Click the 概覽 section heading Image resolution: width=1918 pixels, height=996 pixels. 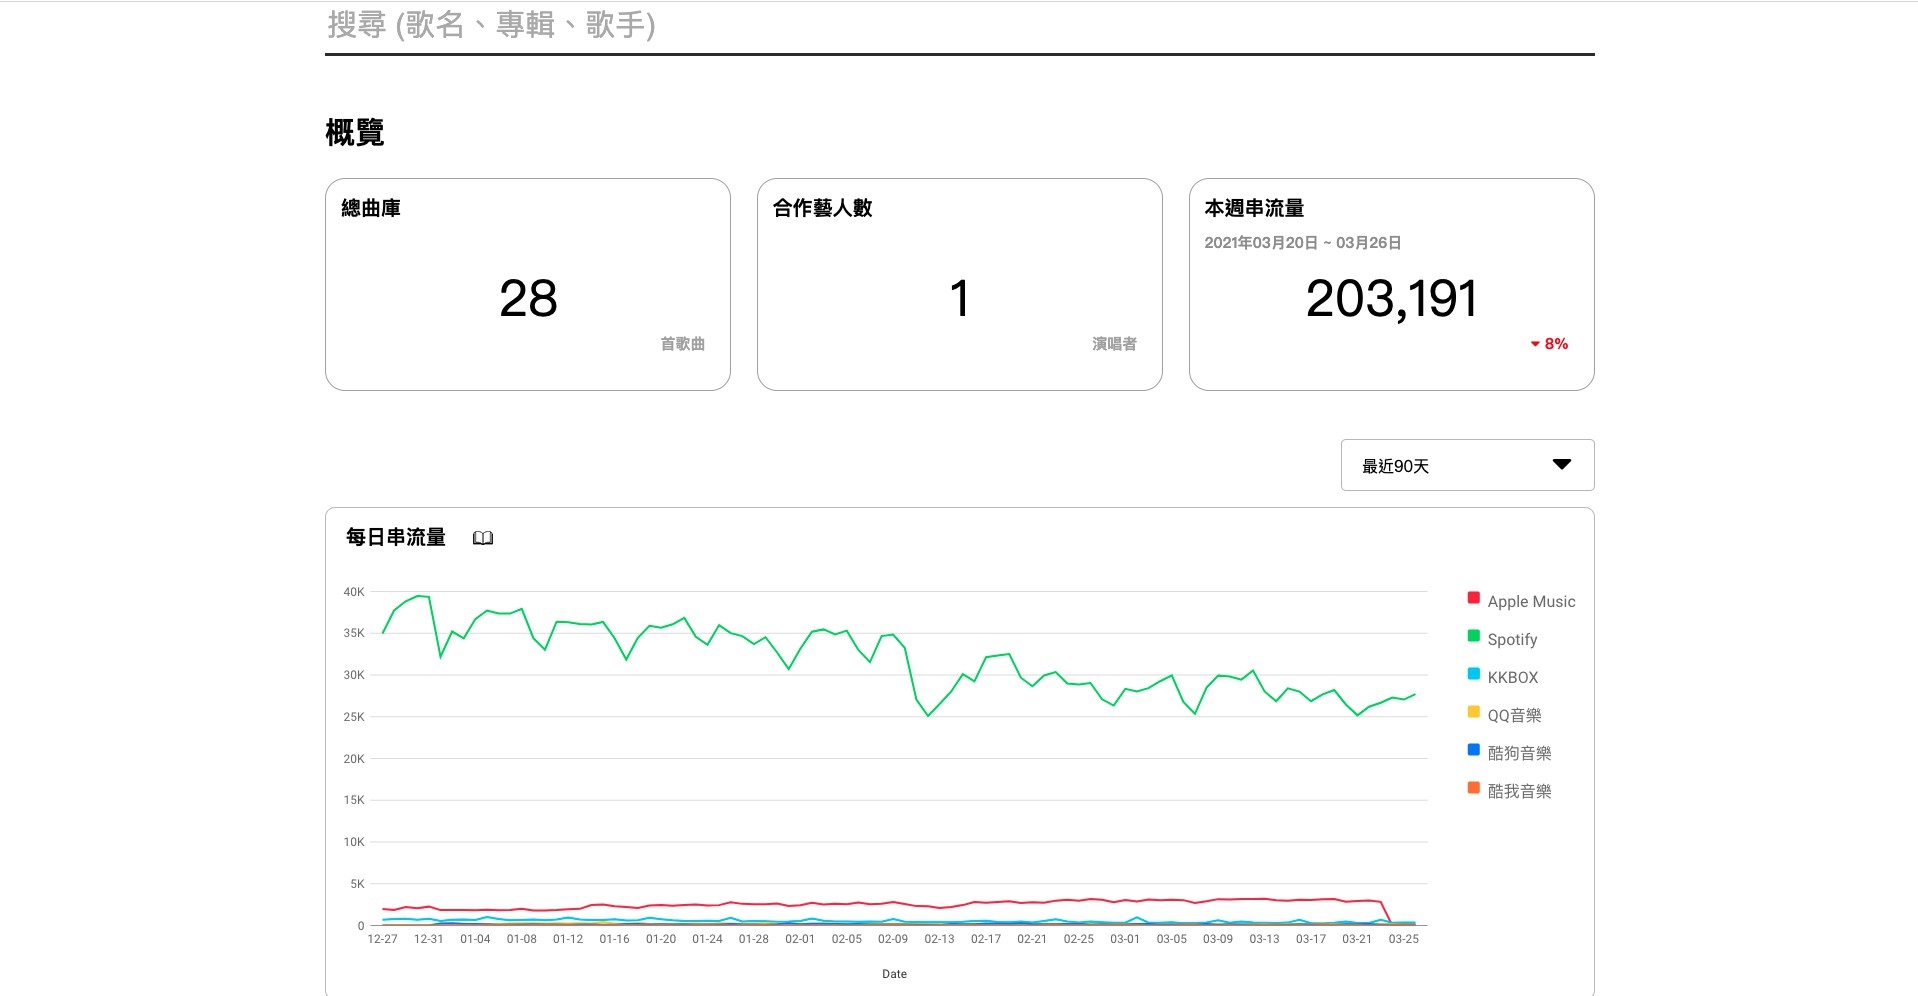click(x=355, y=132)
